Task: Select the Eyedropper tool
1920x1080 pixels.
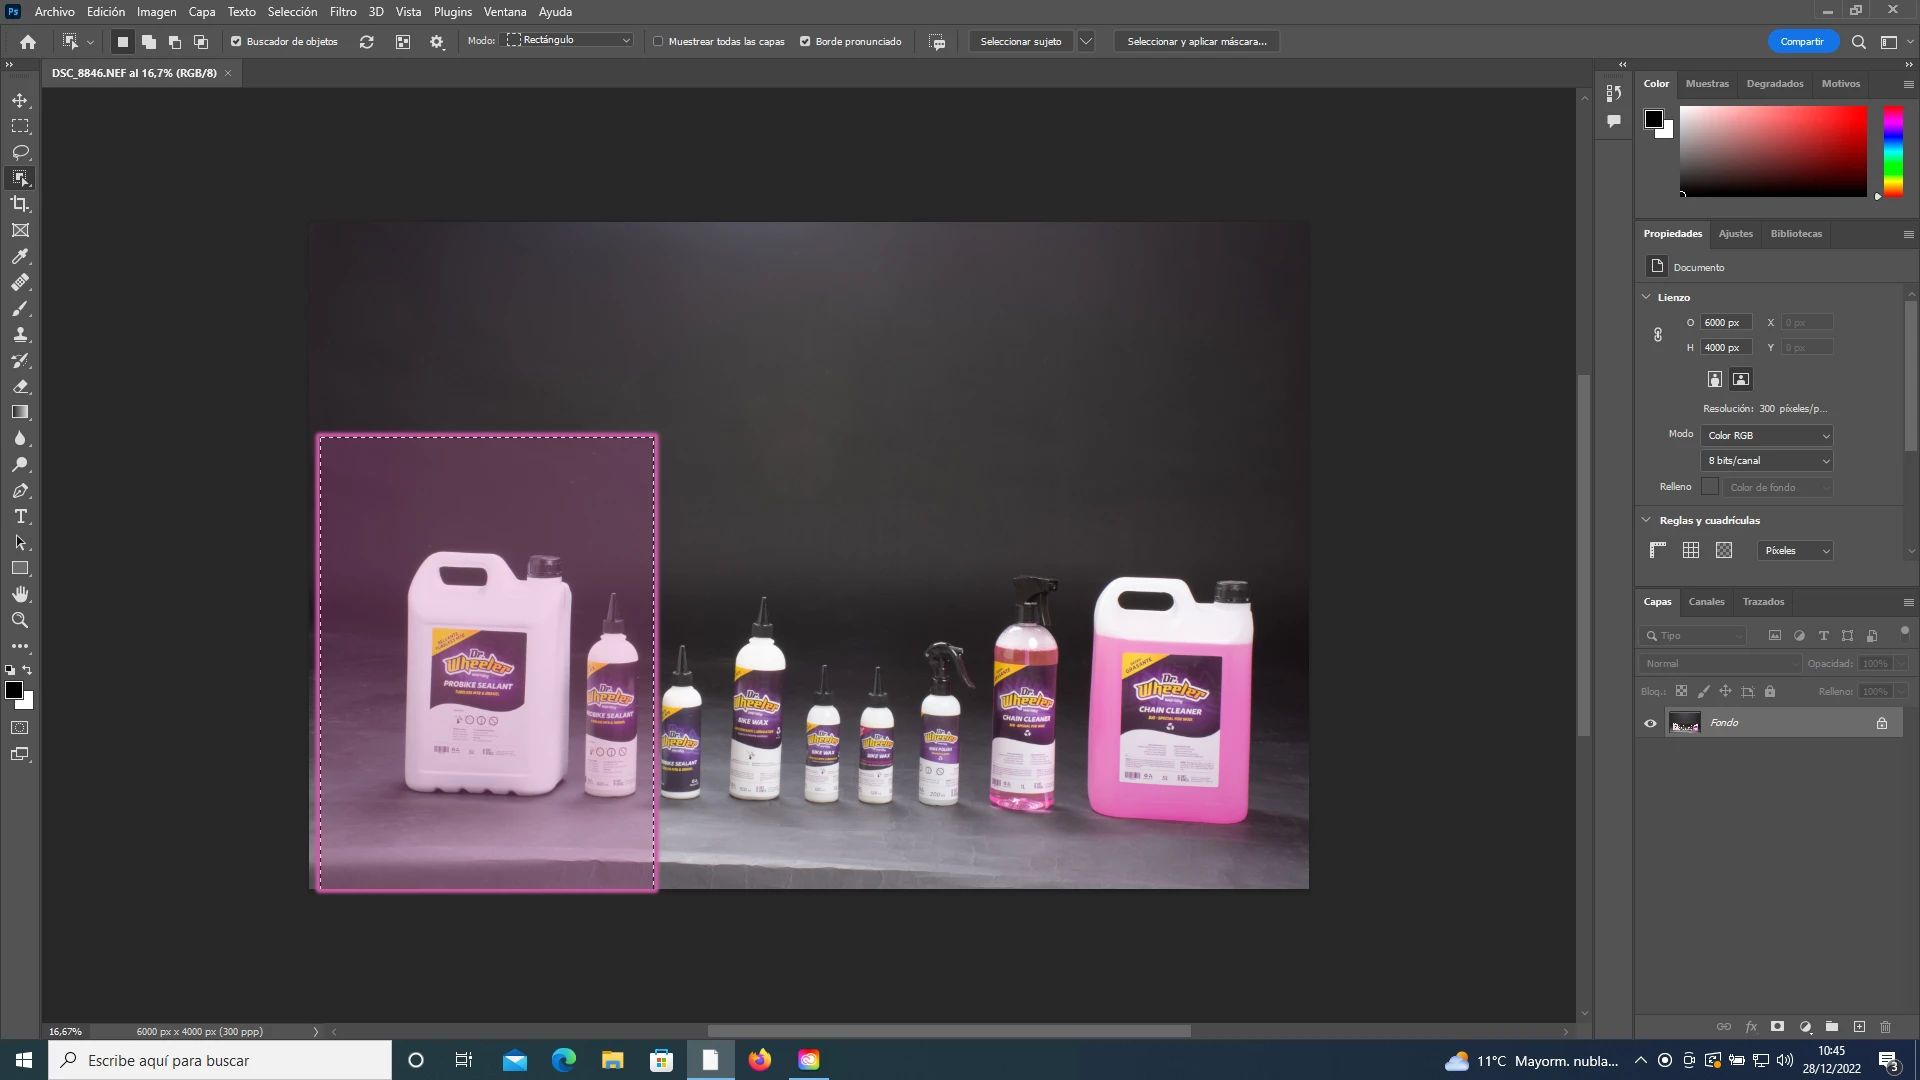Action: click(x=20, y=256)
